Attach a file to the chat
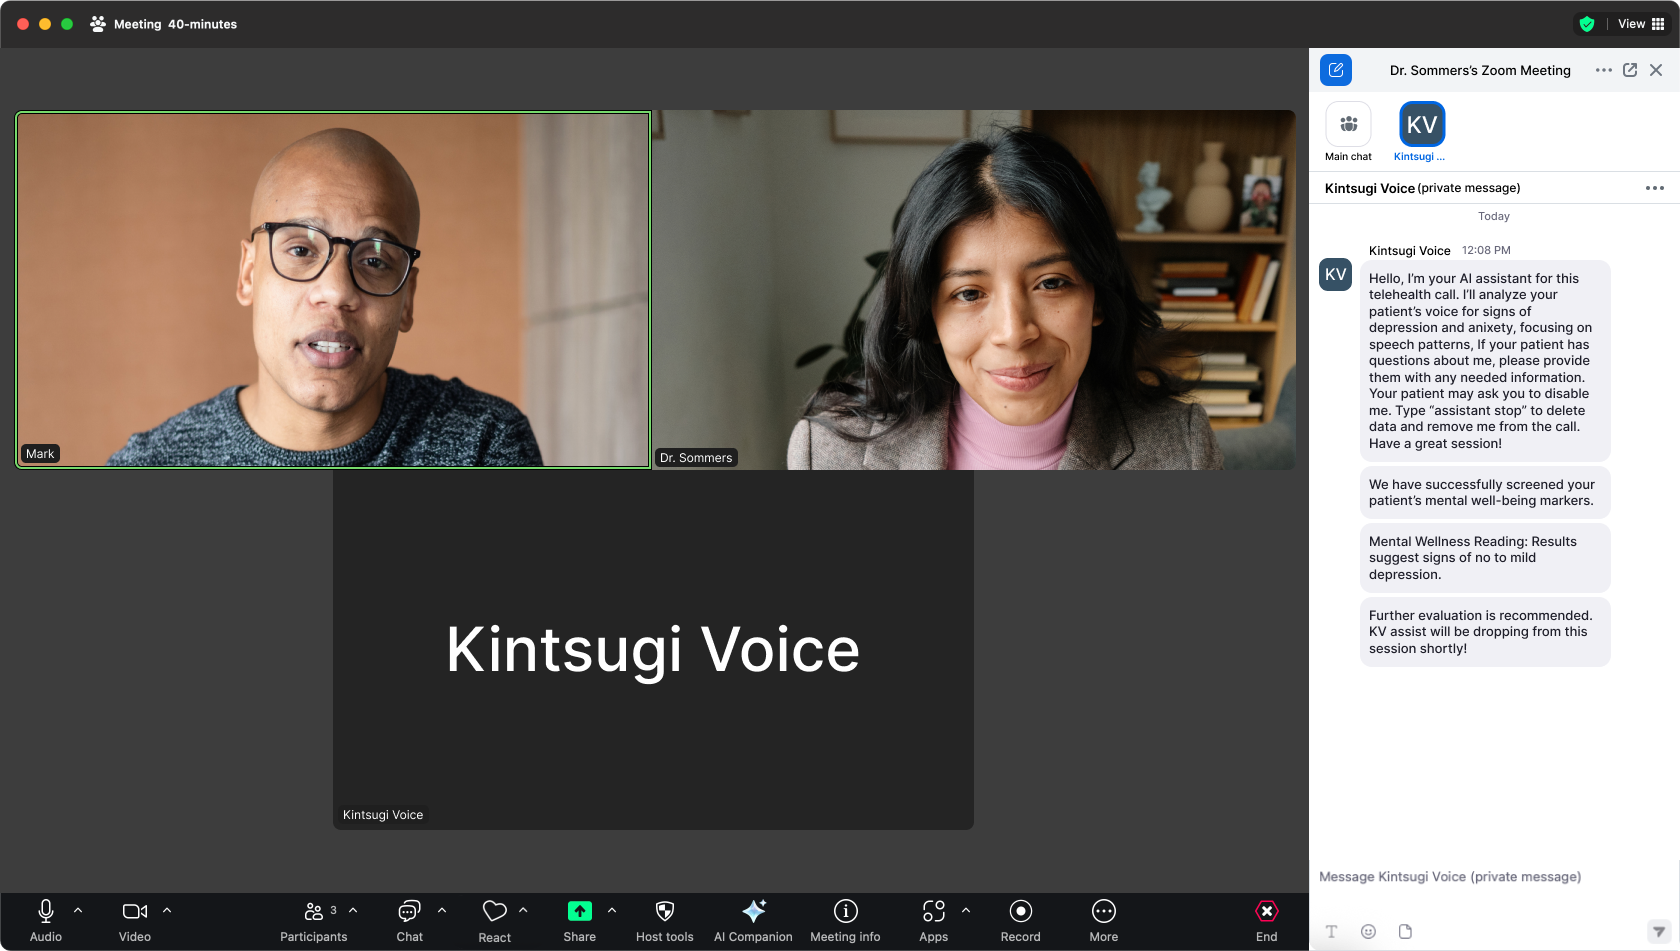 1405,931
